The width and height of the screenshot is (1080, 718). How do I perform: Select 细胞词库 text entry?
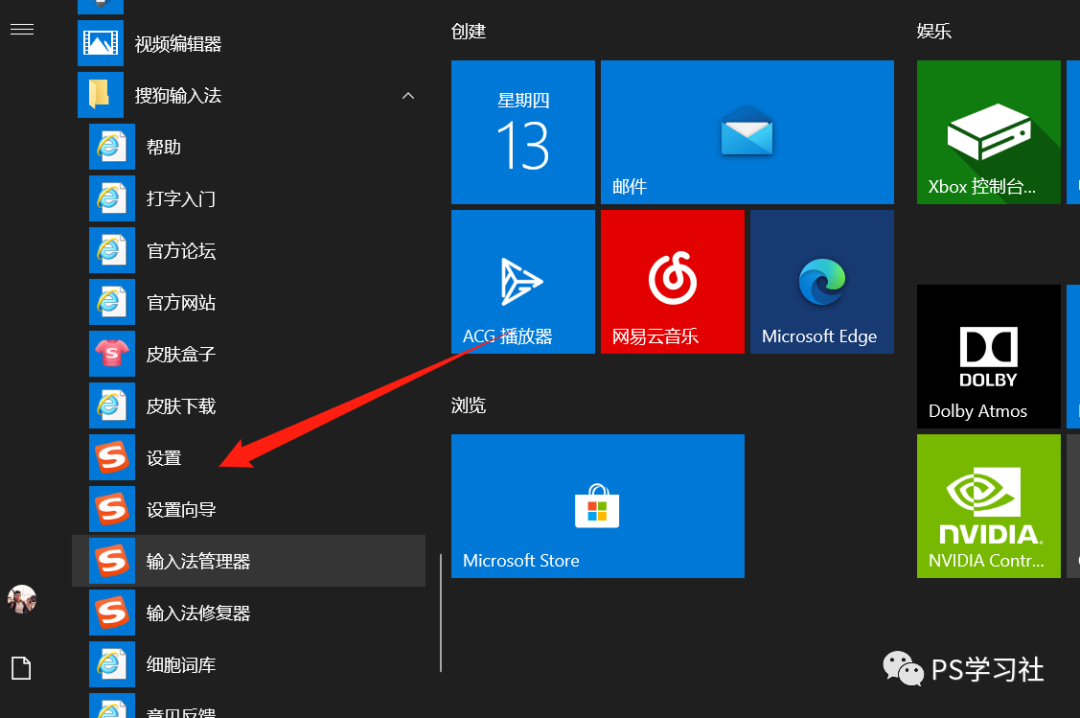(180, 665)
